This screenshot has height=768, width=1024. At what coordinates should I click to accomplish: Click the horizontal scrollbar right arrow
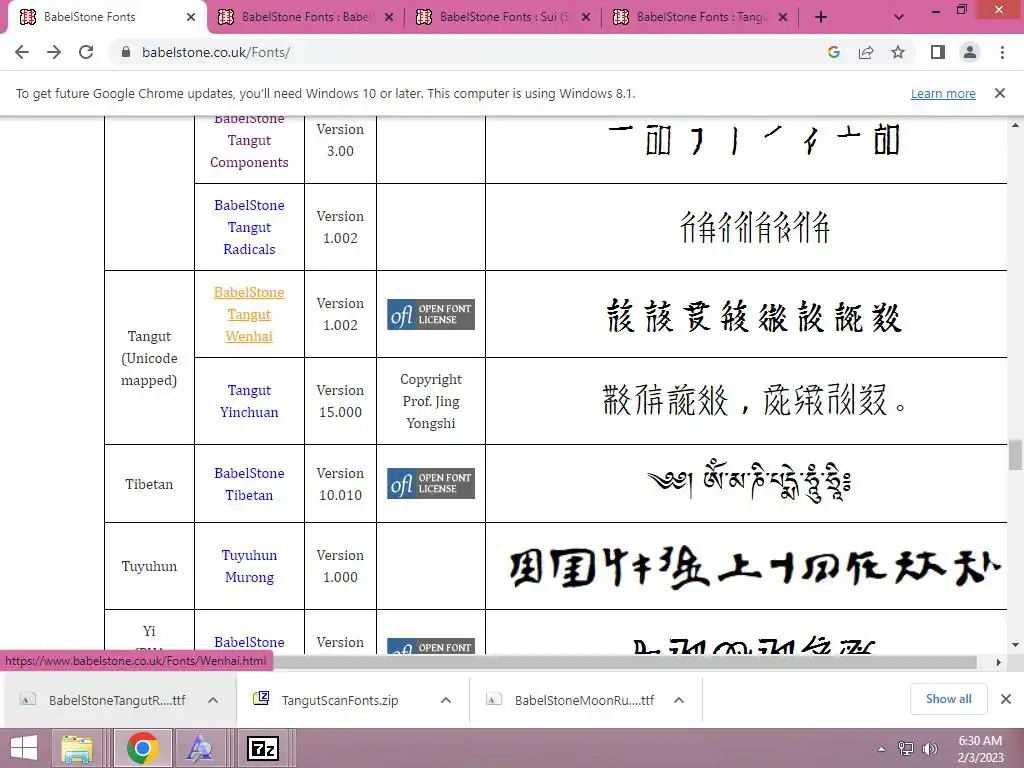click(999, 662)
